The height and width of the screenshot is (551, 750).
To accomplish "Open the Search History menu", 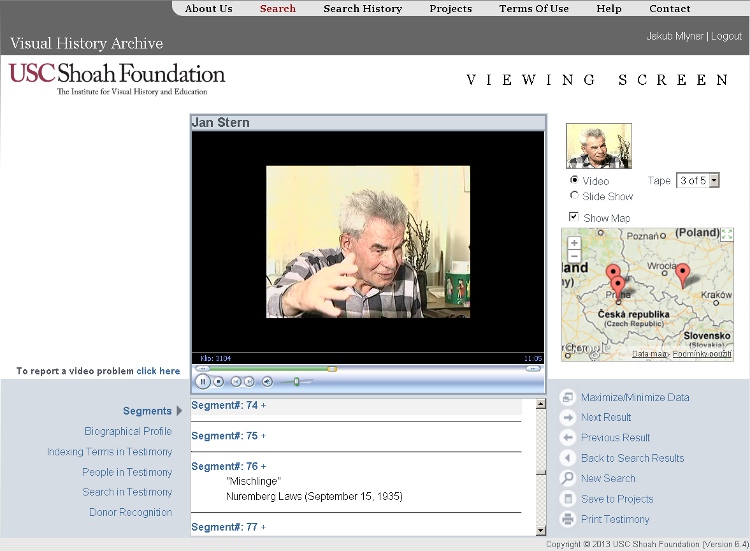I will [362, 8].
